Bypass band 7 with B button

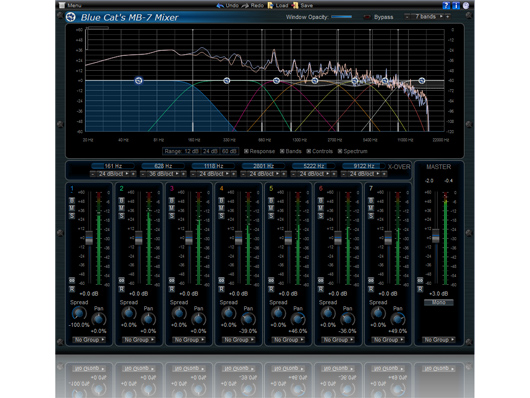pyautogui.click(x=371, y=201)
